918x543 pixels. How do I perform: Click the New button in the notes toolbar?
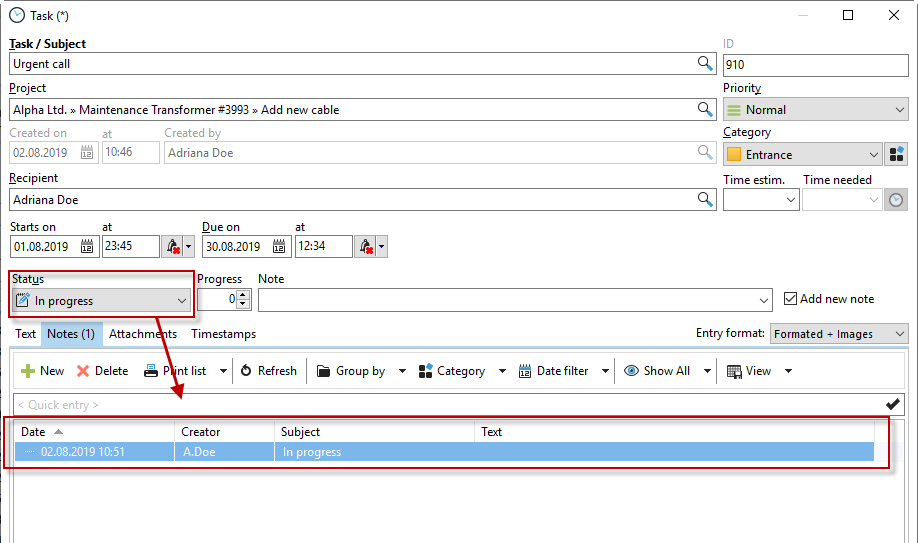[x=42, y=371]
